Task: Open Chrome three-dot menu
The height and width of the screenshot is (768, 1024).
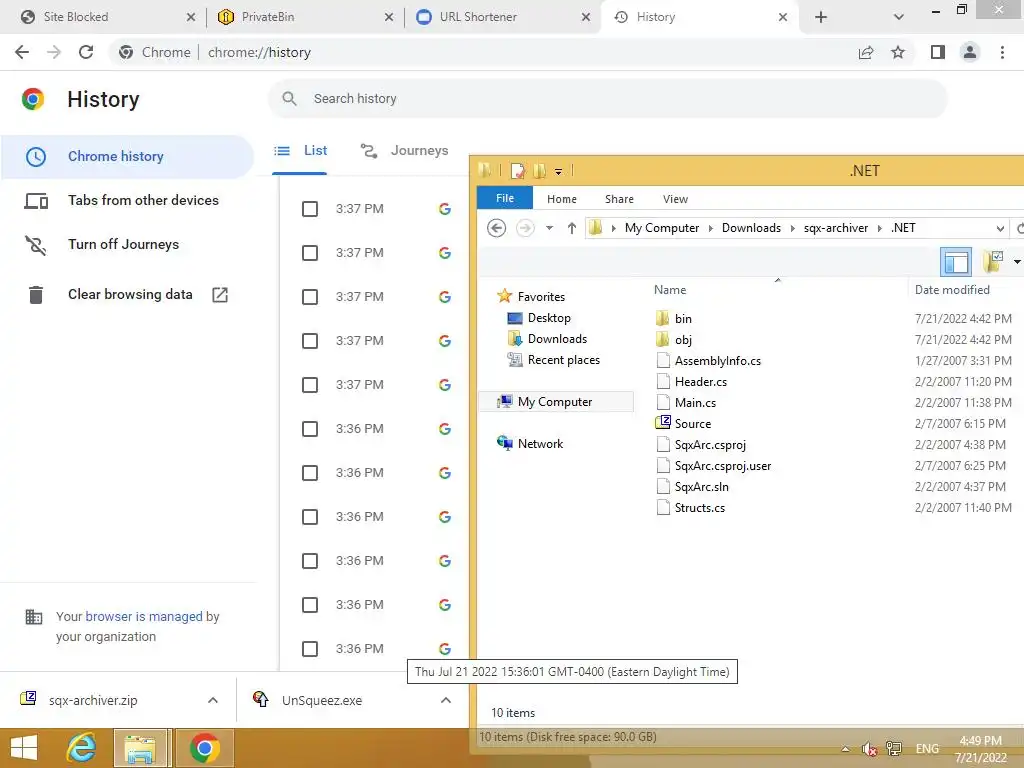Action: pos(1002,52)
